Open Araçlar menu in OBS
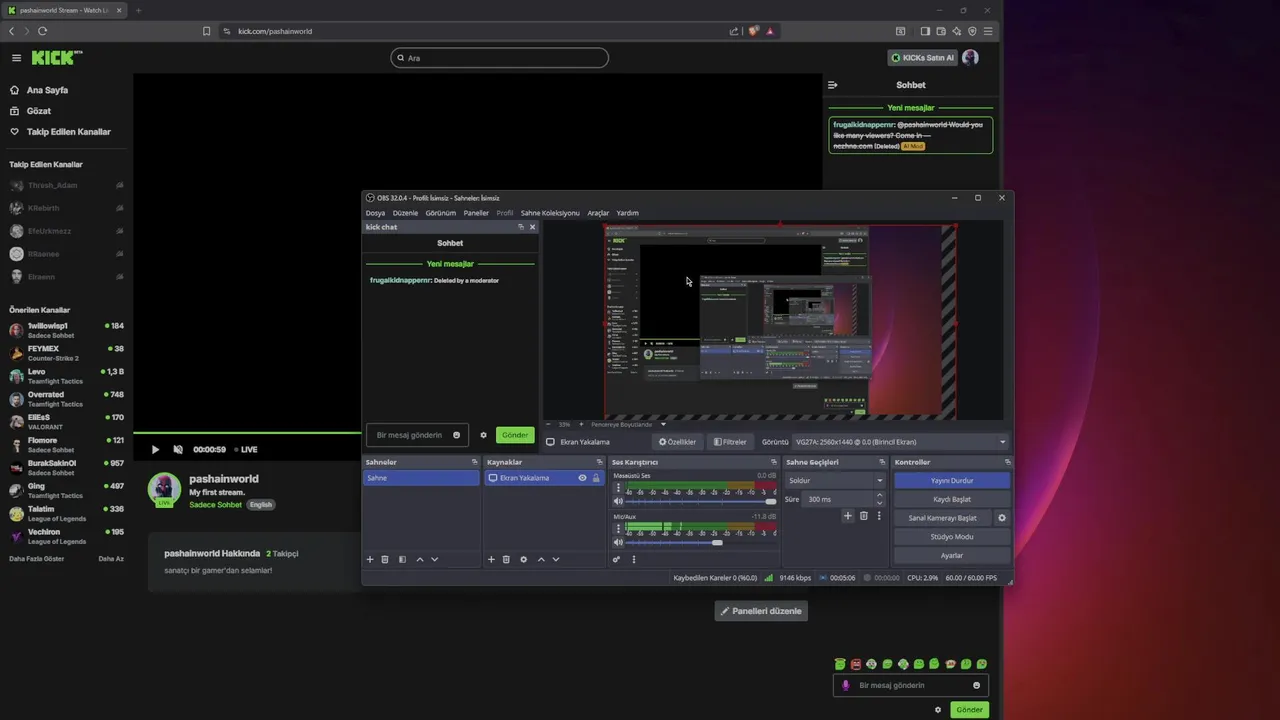 coord(598,213)
